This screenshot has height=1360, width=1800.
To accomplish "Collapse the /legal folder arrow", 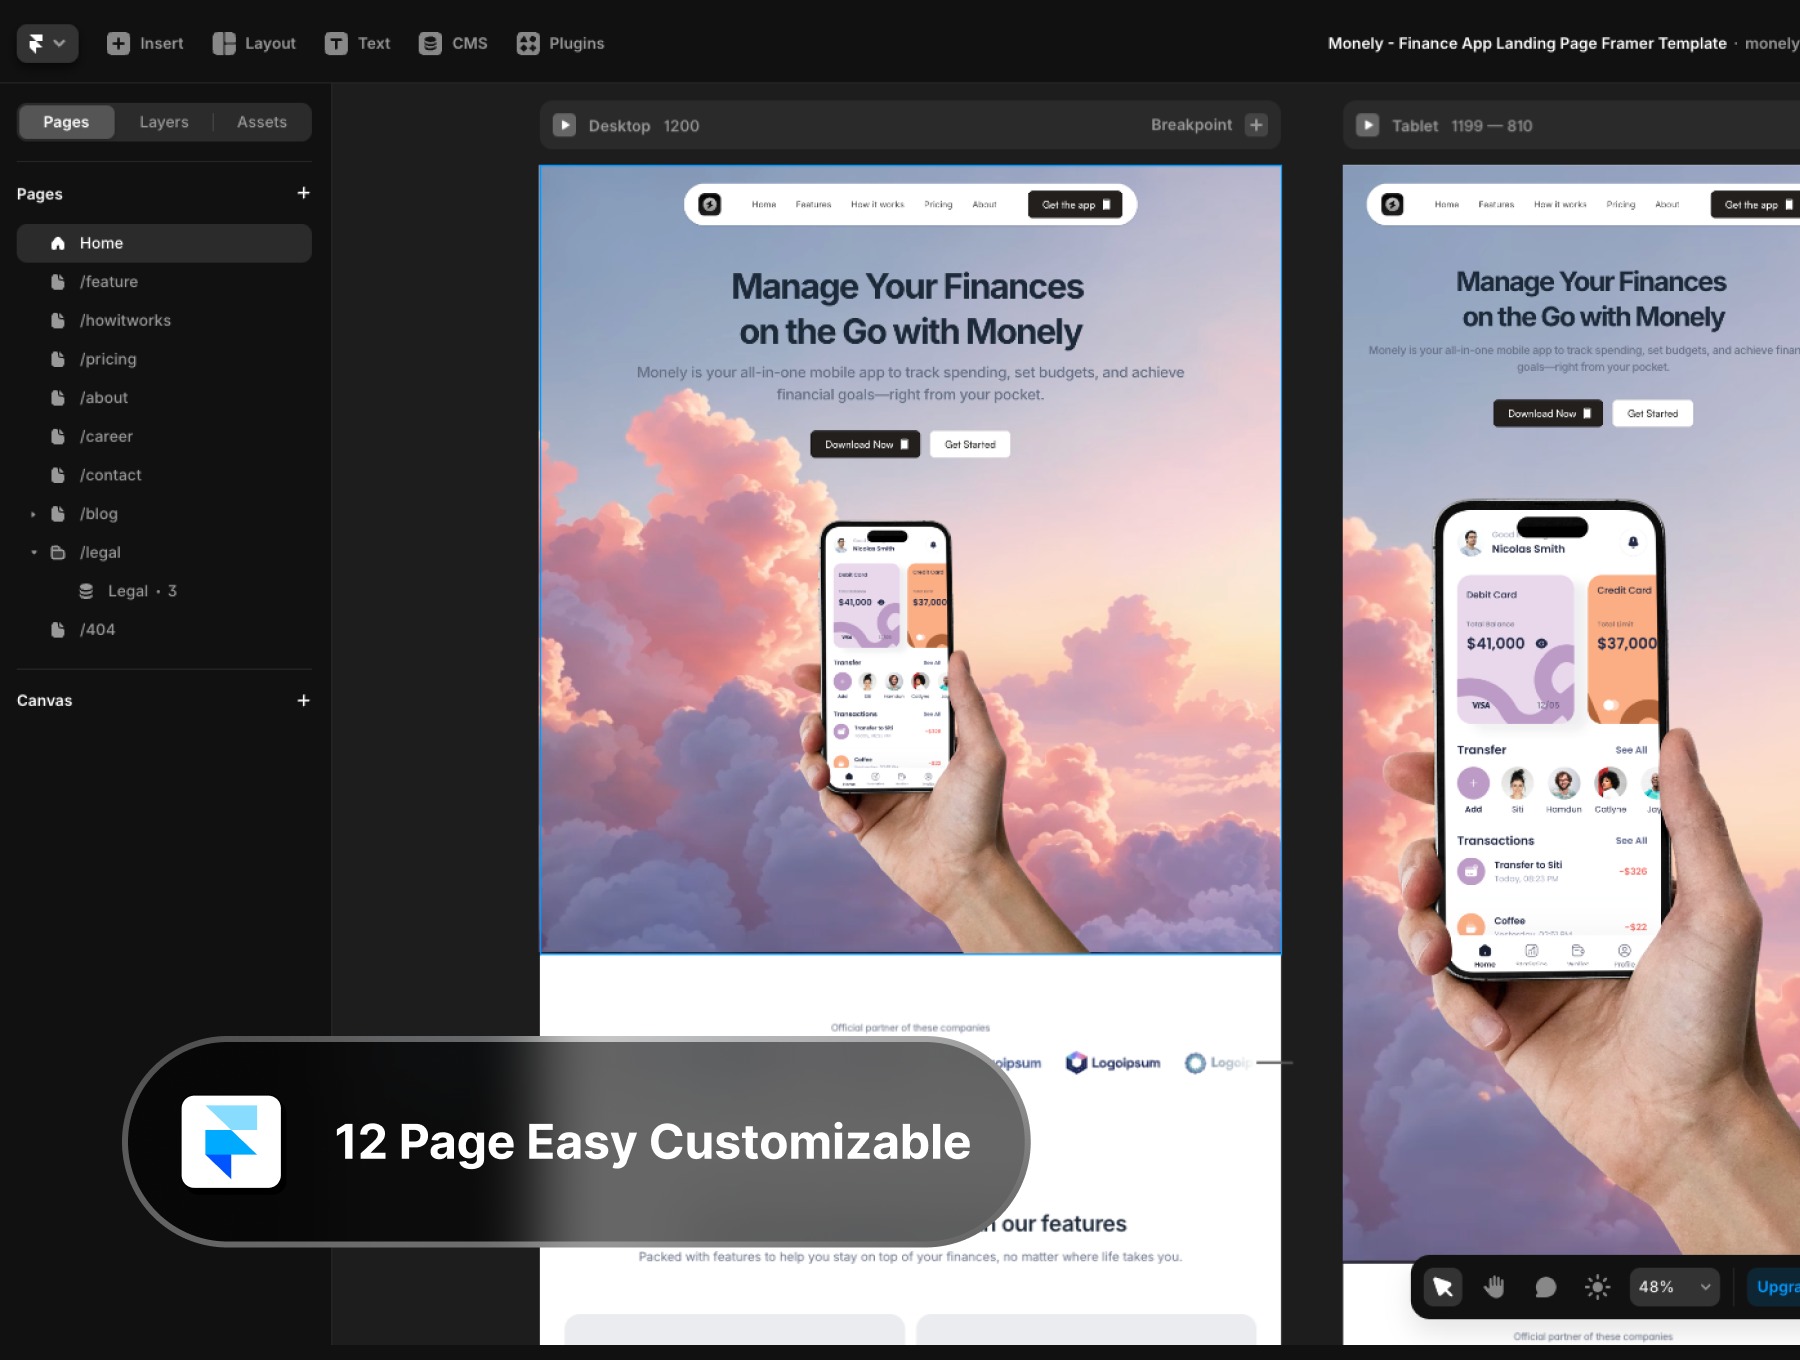I will tap(33, 552).
